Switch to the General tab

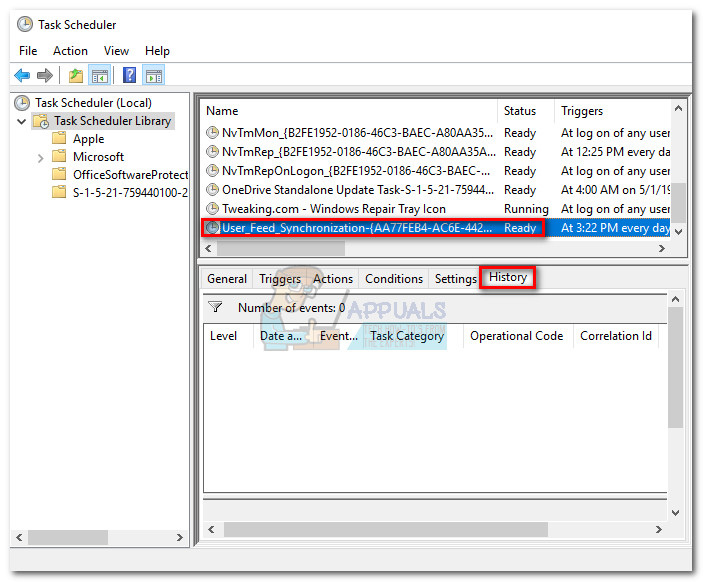[227, 279]
